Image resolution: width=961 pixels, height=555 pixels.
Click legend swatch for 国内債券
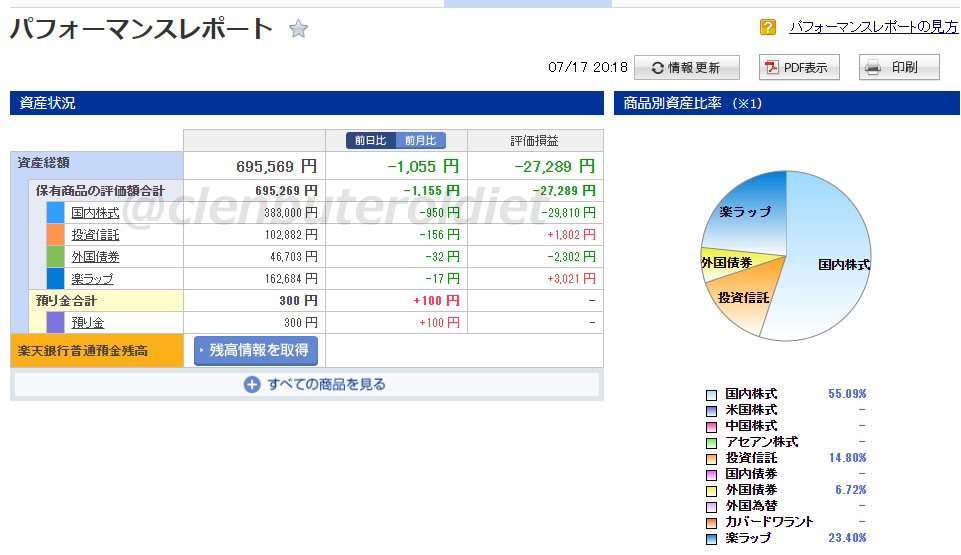coord(712,475)
